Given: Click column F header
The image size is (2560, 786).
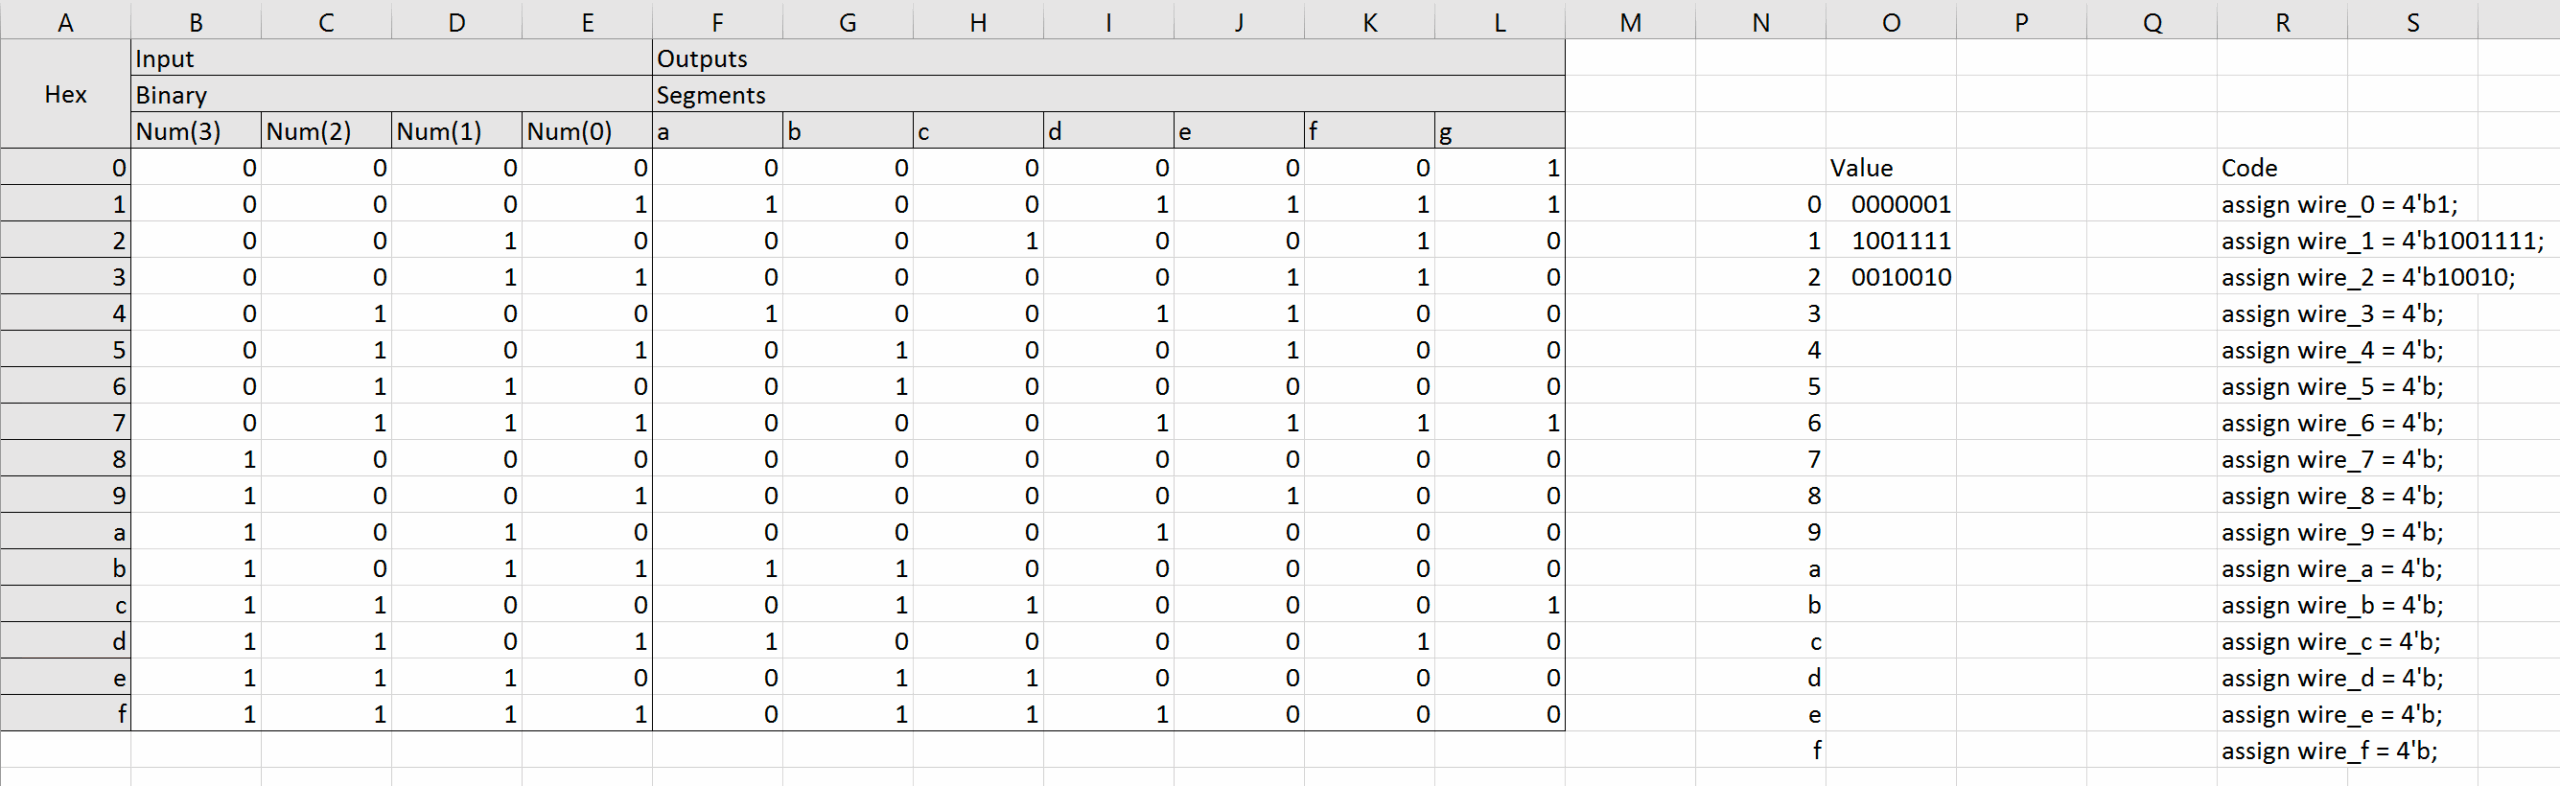Looking at the screenshot, I should pyautogui.click(x=717, y=22).
